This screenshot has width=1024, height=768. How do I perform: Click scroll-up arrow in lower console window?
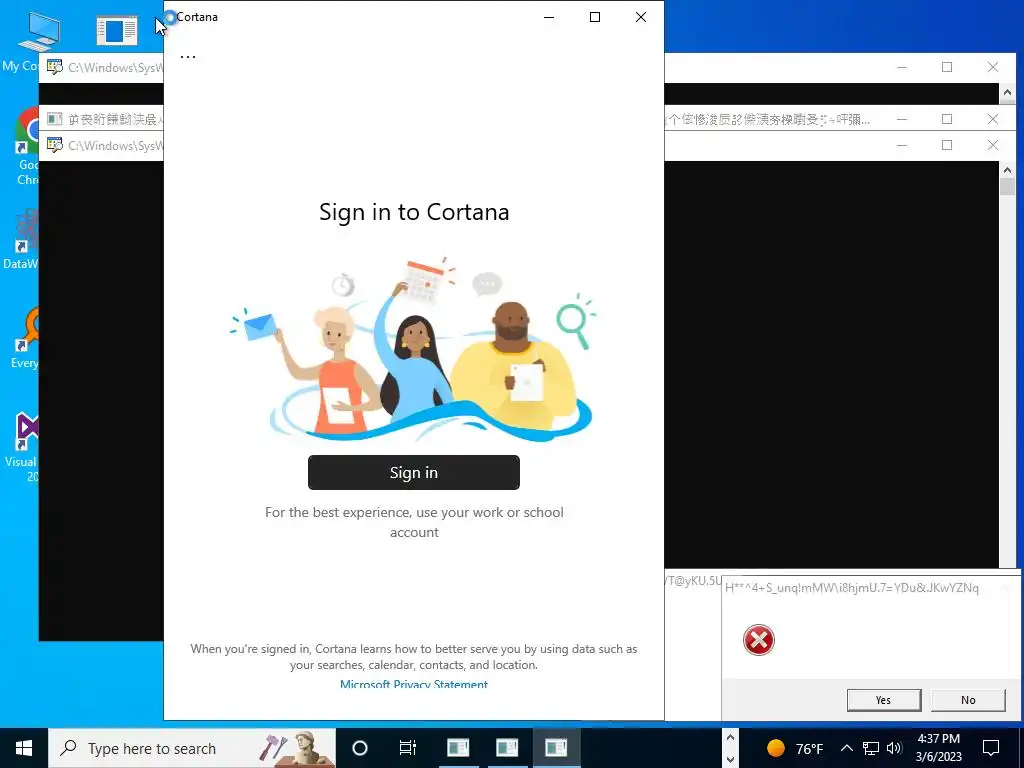(1007, 170)
